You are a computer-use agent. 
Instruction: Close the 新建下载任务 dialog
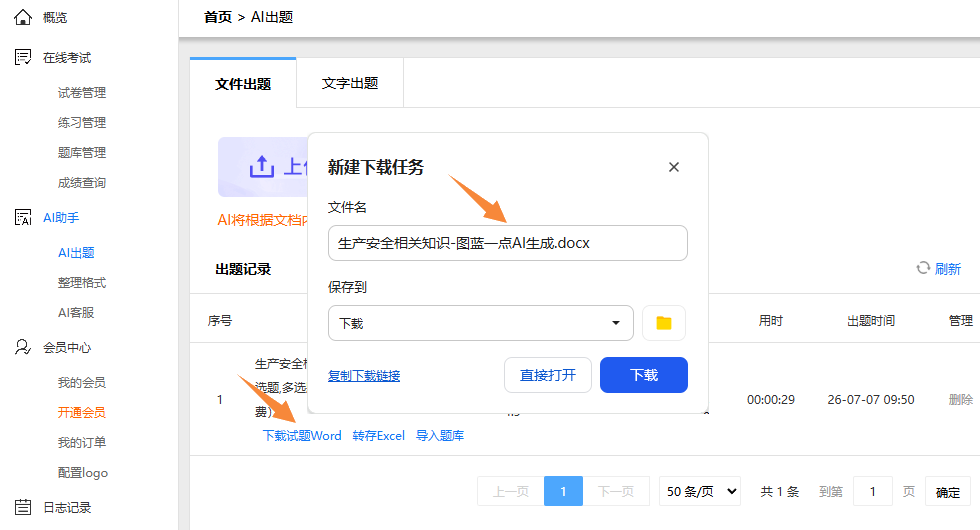[674, 167]
